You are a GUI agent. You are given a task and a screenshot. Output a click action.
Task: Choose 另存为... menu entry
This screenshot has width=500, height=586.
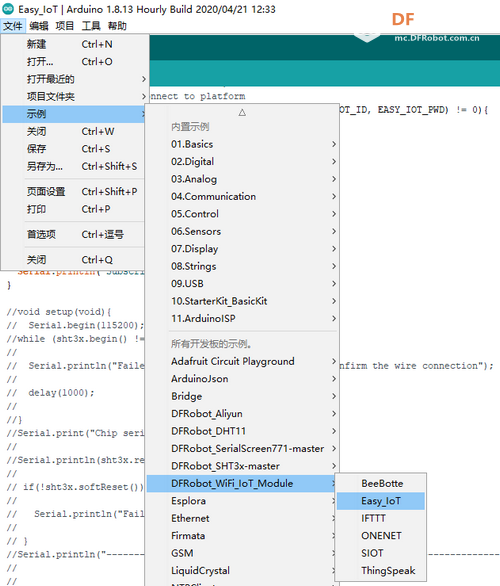[x=74, y=166]
